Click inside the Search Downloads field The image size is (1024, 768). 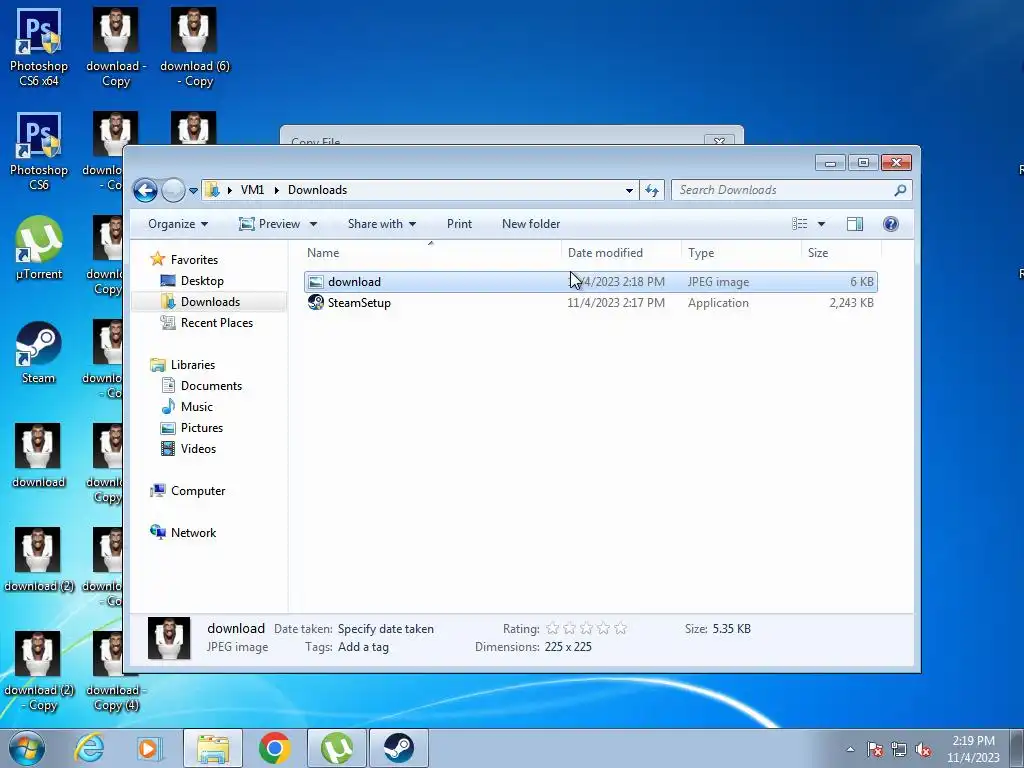click(x=784, y=190)
